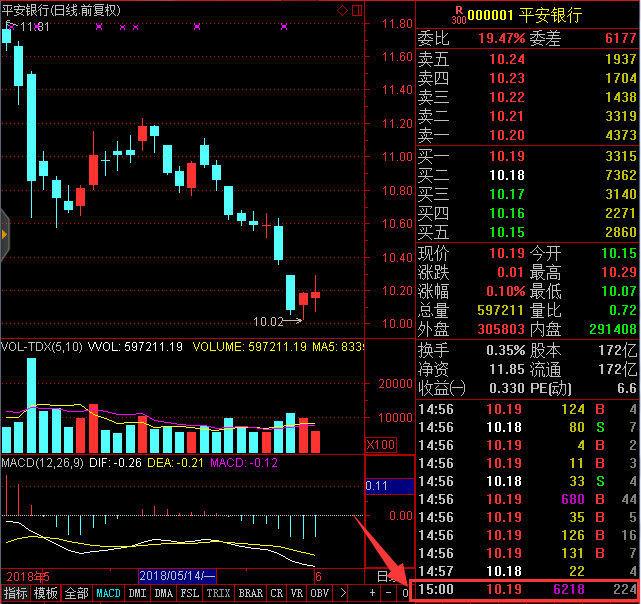This screenshot has width=641, height=604.
Task: Click the 0.11 highlighted MACD axis value
Action: pyautogui.click(x=389, y=486)
